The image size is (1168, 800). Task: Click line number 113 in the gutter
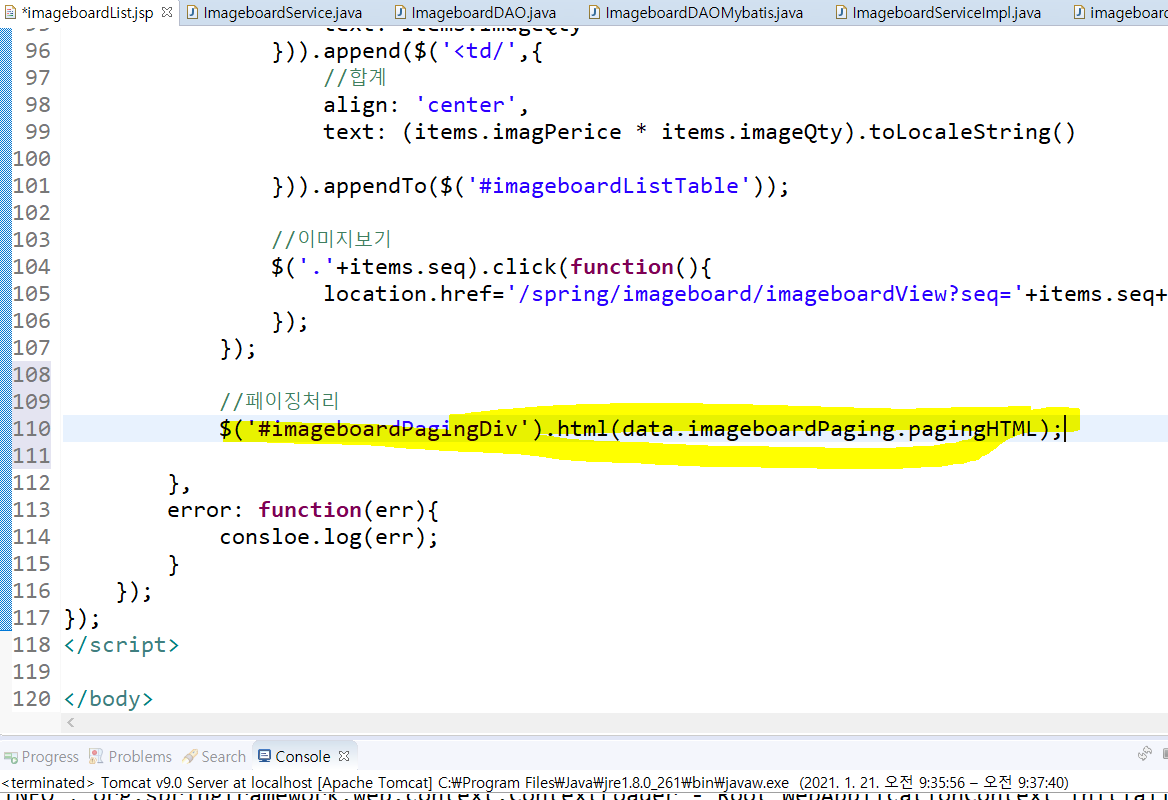click(x=31, y=510)
